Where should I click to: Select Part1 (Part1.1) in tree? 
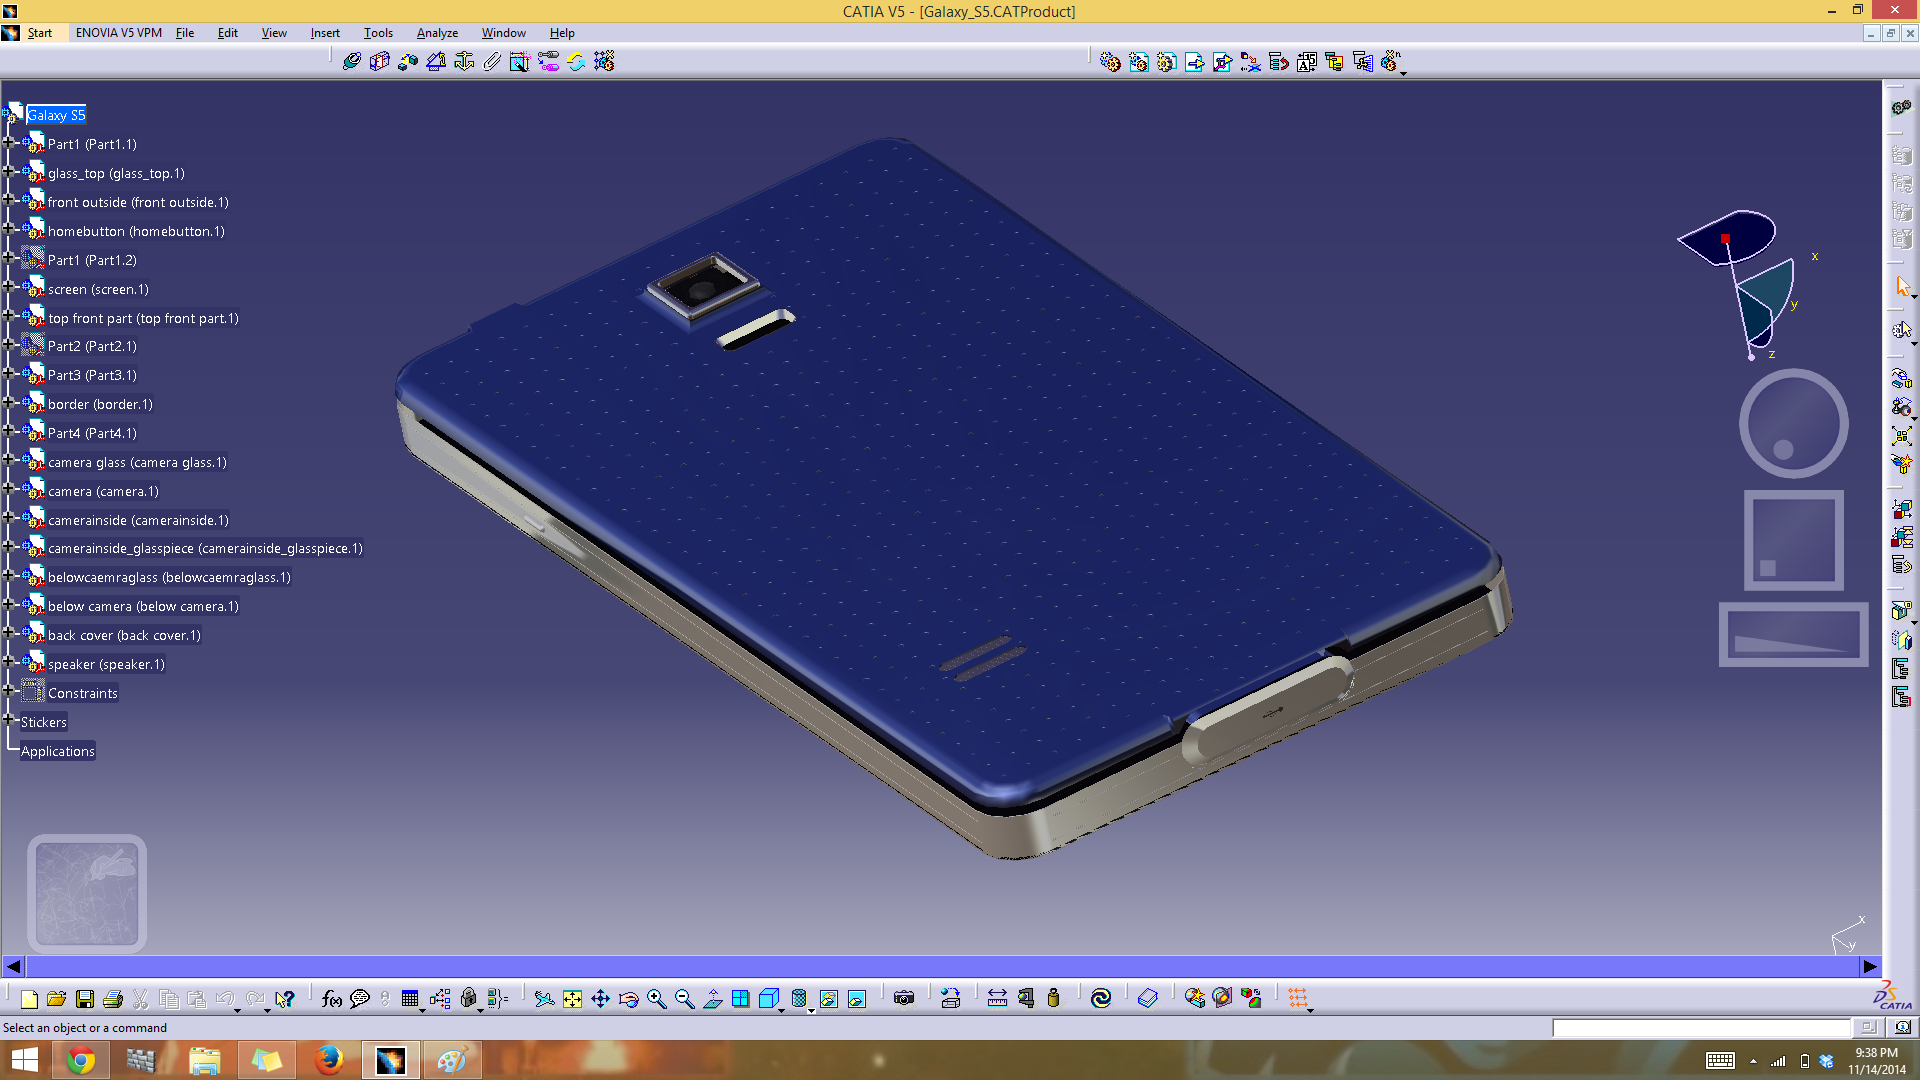click(x=92, y=144)
